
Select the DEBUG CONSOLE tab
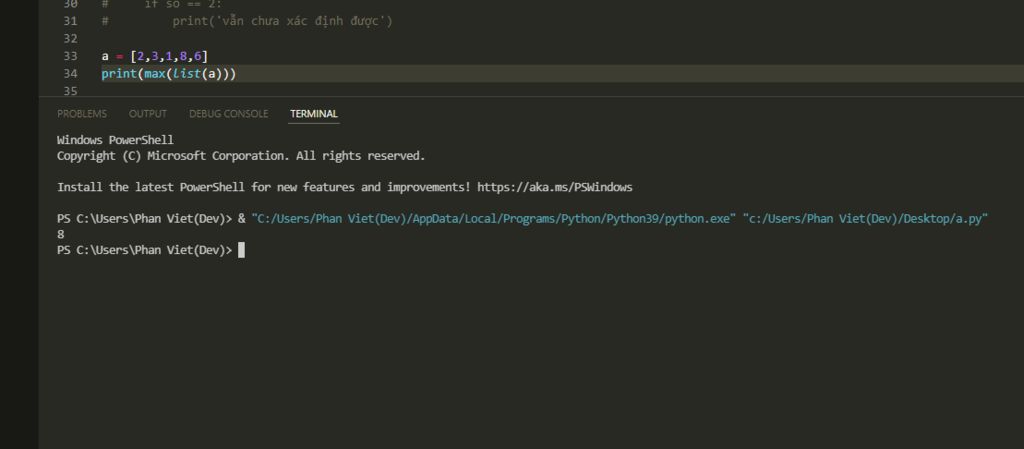[x=229, y=114]
